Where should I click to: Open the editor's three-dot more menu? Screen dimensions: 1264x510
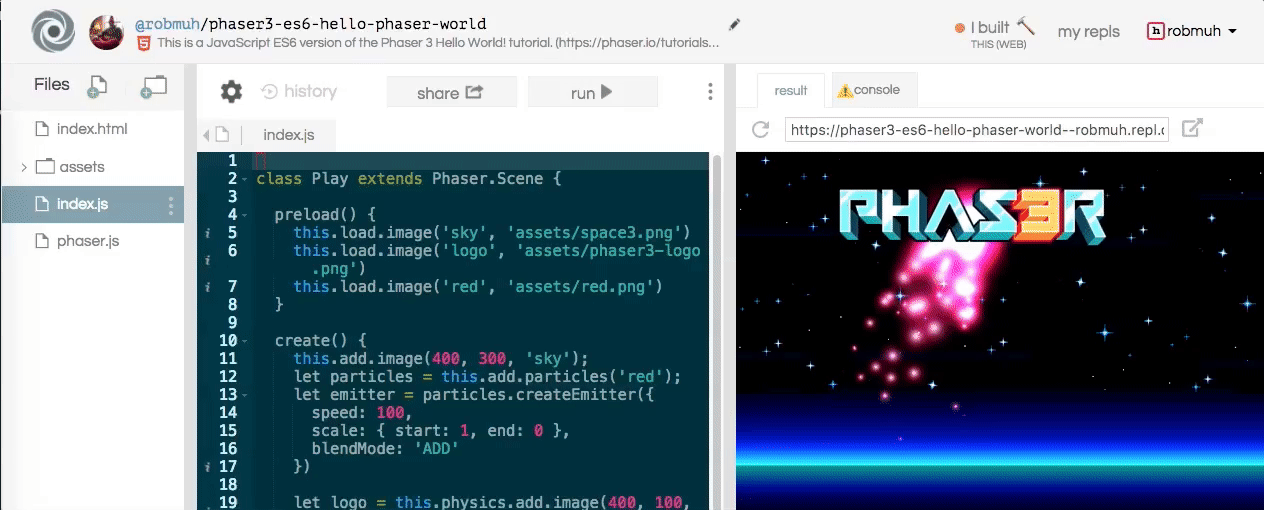[710, 92]
